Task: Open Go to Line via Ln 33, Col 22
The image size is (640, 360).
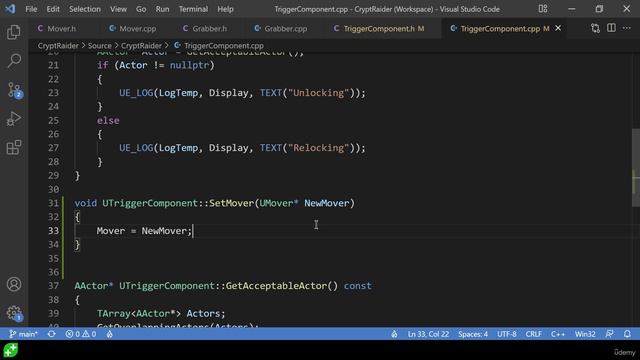Action: pyautogui.click(x=428, y=334)
